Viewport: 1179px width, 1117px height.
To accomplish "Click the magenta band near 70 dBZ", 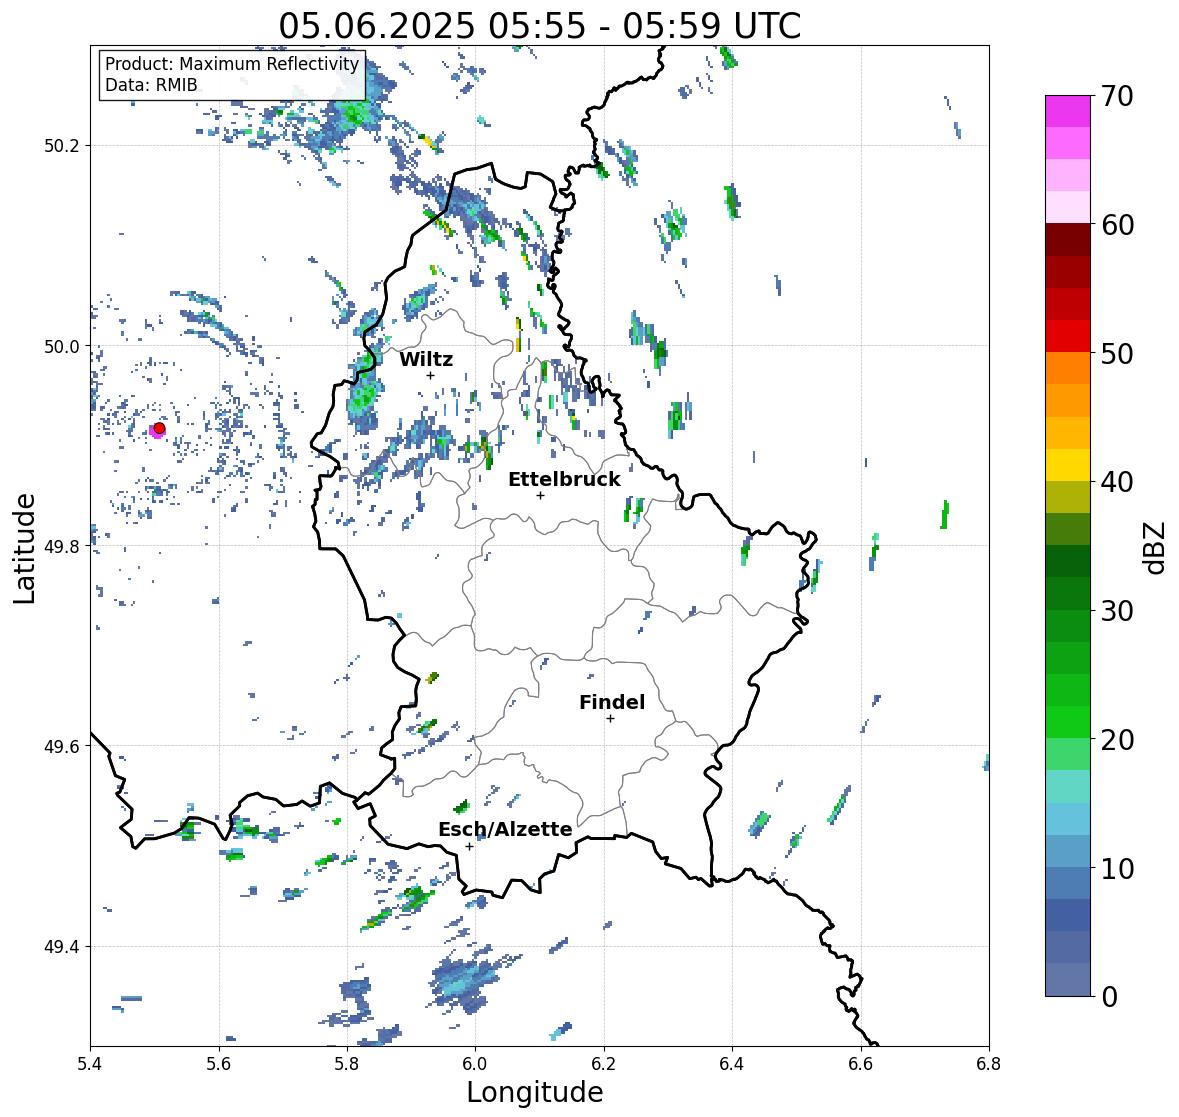I will coord(1068,111).
